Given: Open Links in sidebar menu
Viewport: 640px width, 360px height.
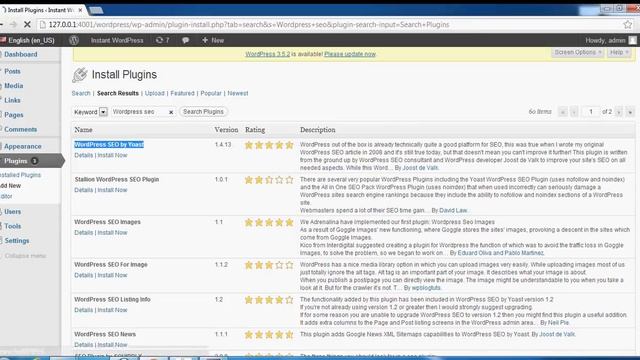Looking at the screenshot, I should pos(12,100).
